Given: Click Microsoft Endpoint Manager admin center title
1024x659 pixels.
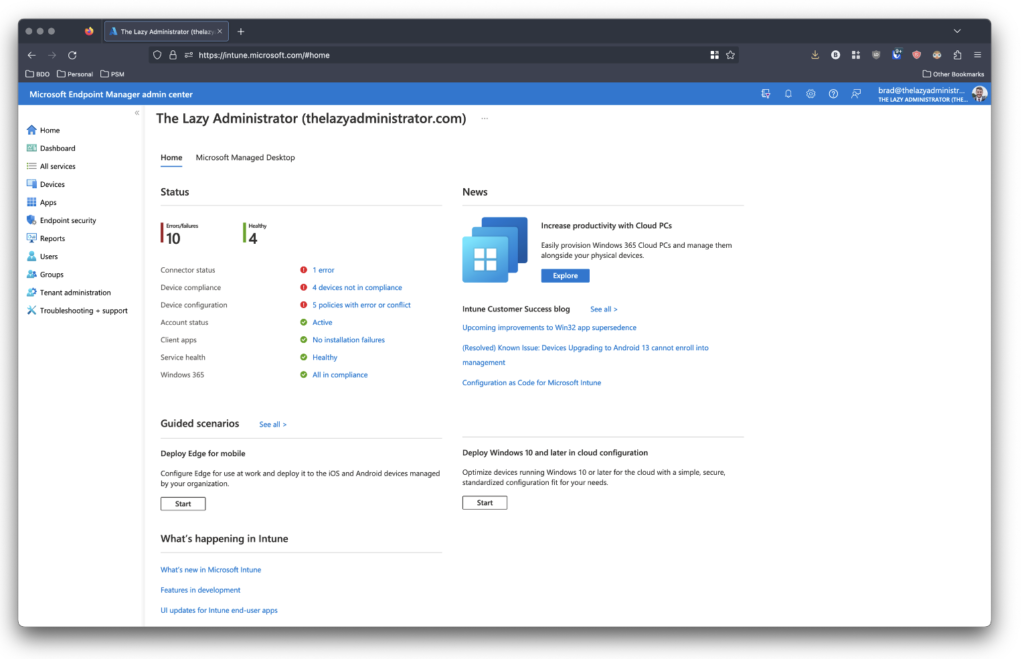Looking at the screenshot, I should [111, 94].
